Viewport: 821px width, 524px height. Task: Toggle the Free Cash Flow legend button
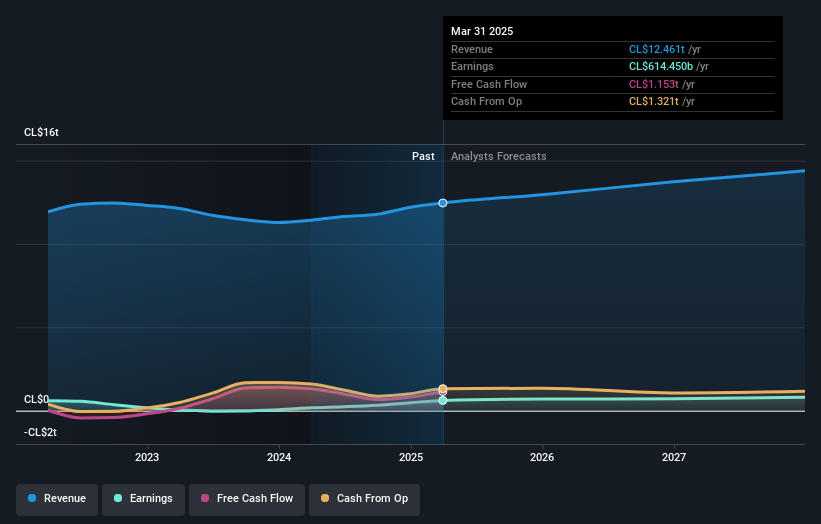click(247, 499)
